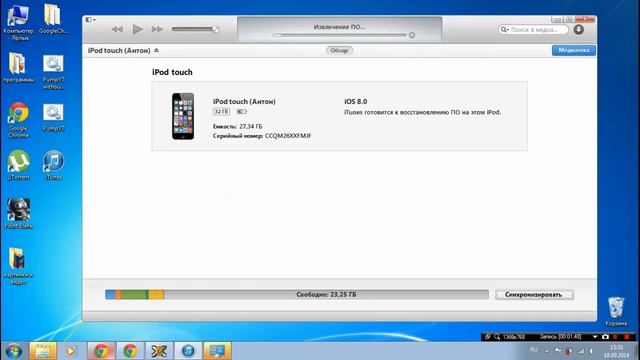This screenshot has height=360, width=640.
Task: Open the GoogleCh... folder on desktop
Action: point(53,19)
